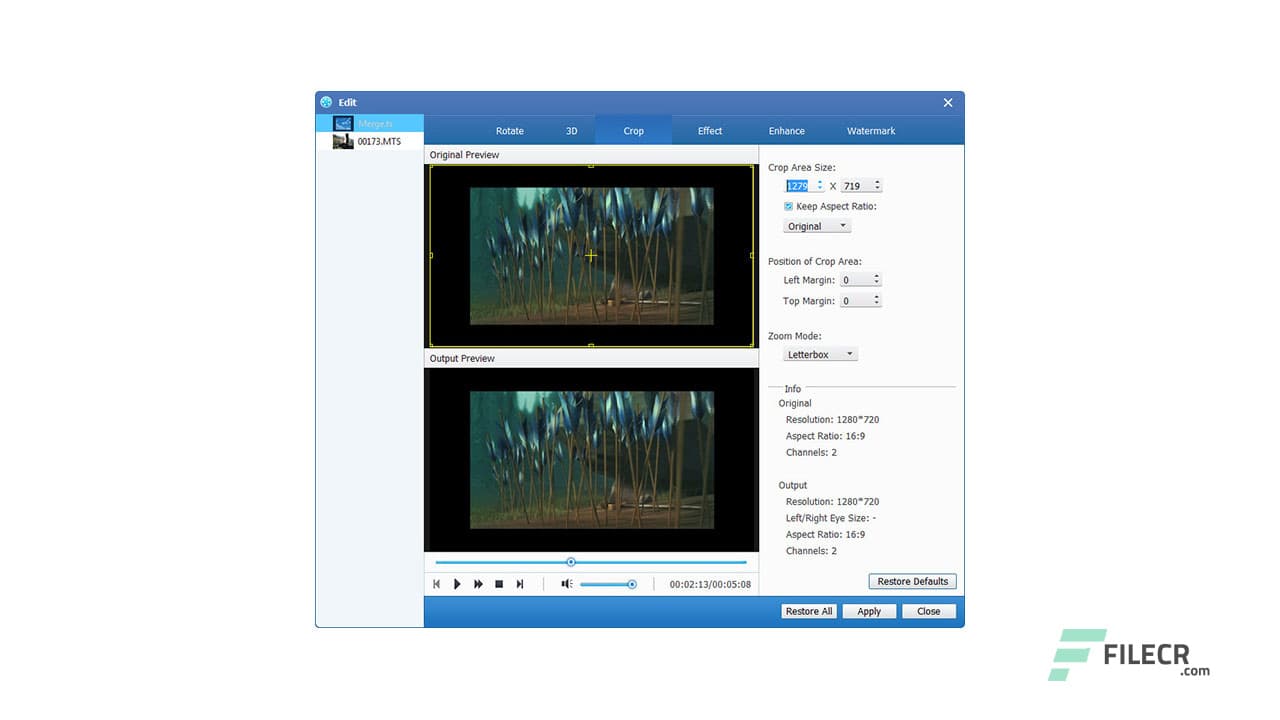Increase crop width using the up arrow
This screenshot has height=720, width=1280.
(x=819, y=182)
